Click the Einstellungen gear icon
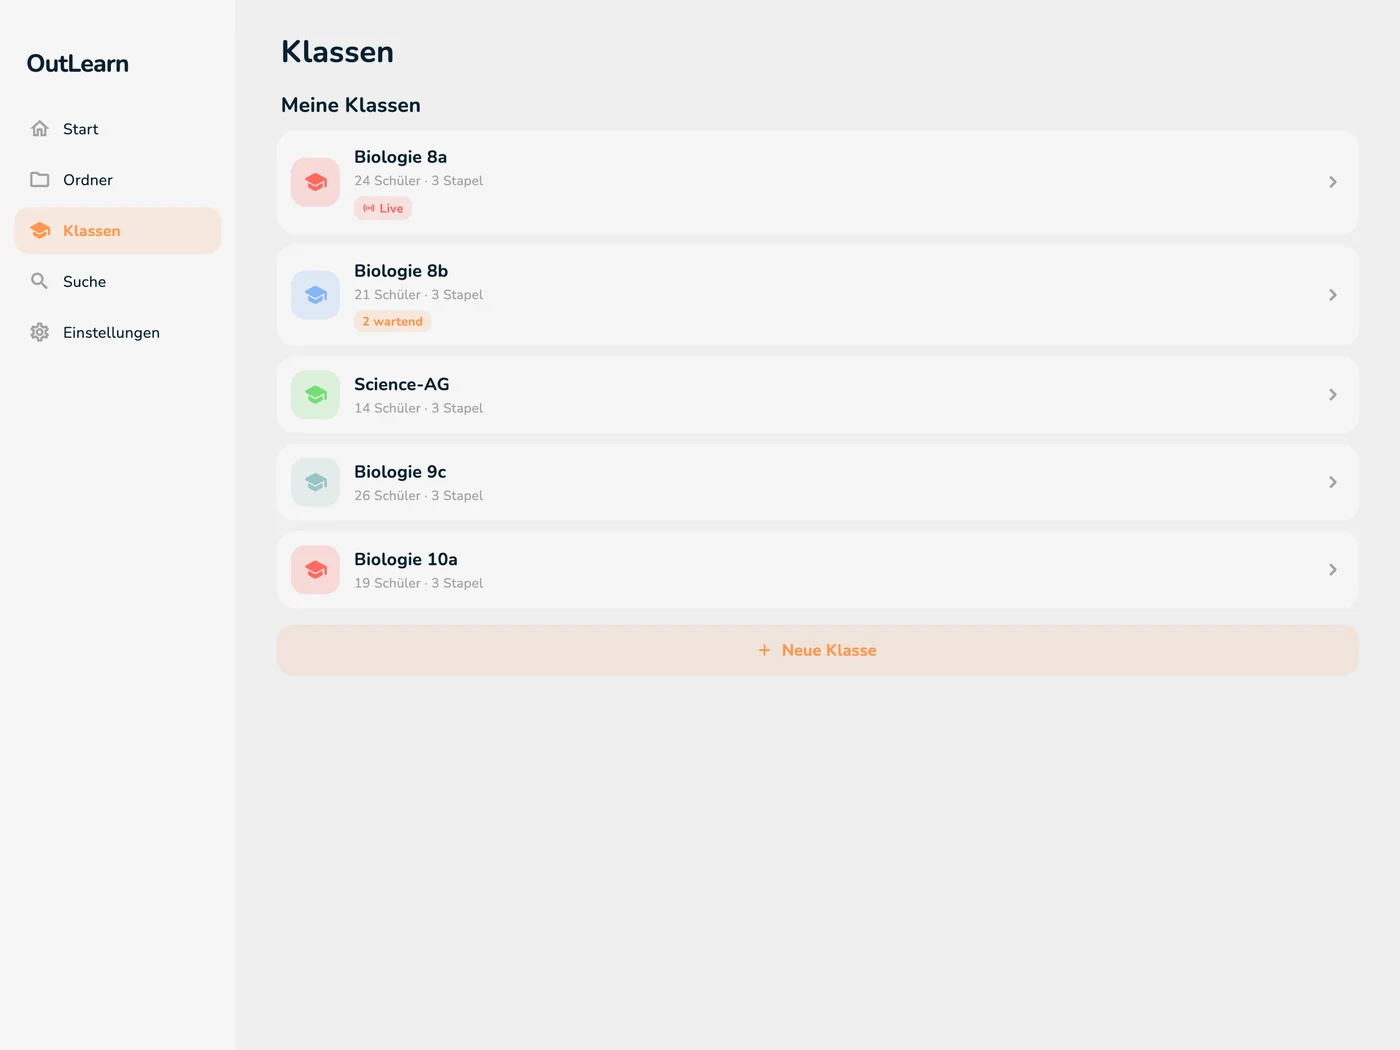 click(40, 333)
